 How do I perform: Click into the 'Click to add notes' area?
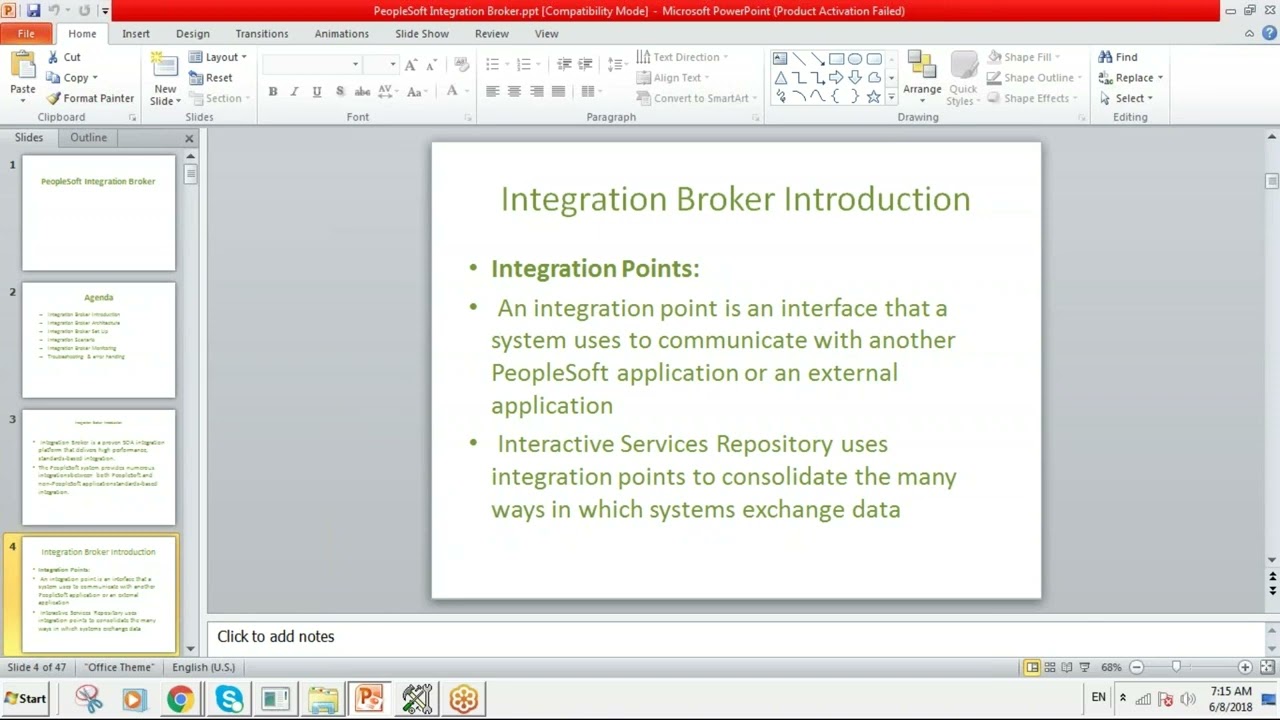click(x=735, y=636)
